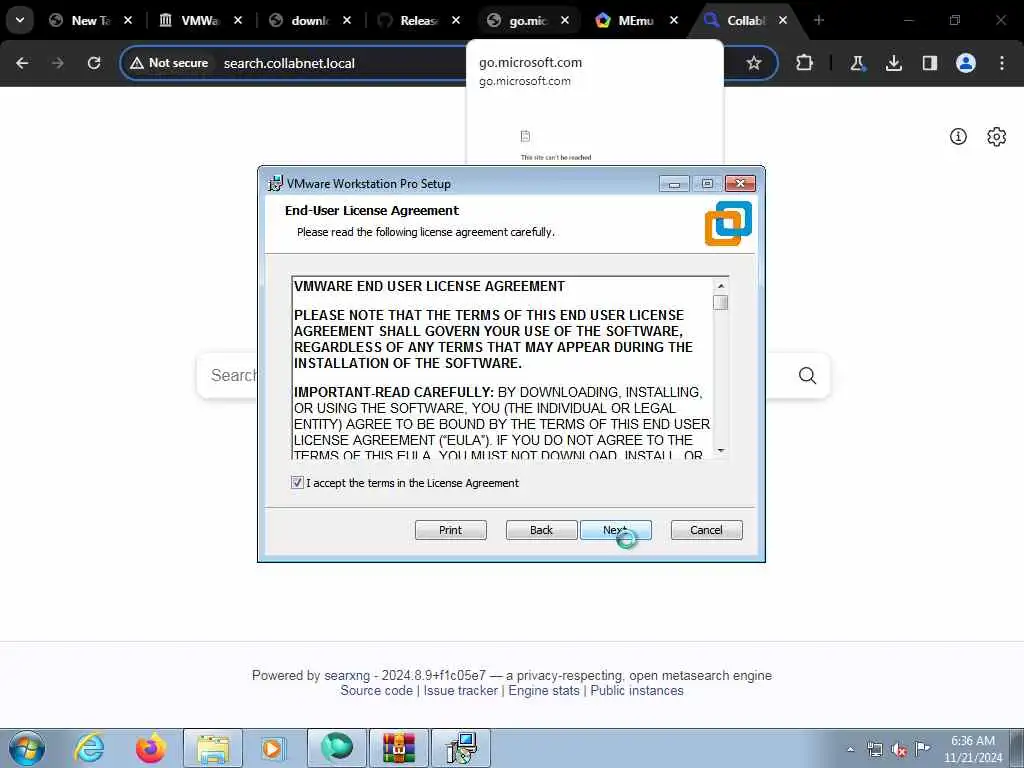Viewport: 1024px width, 768px height.
Task: Launch Internet Explorer from the taskbar
Action: pyautogui.click(x=89, y=748)
